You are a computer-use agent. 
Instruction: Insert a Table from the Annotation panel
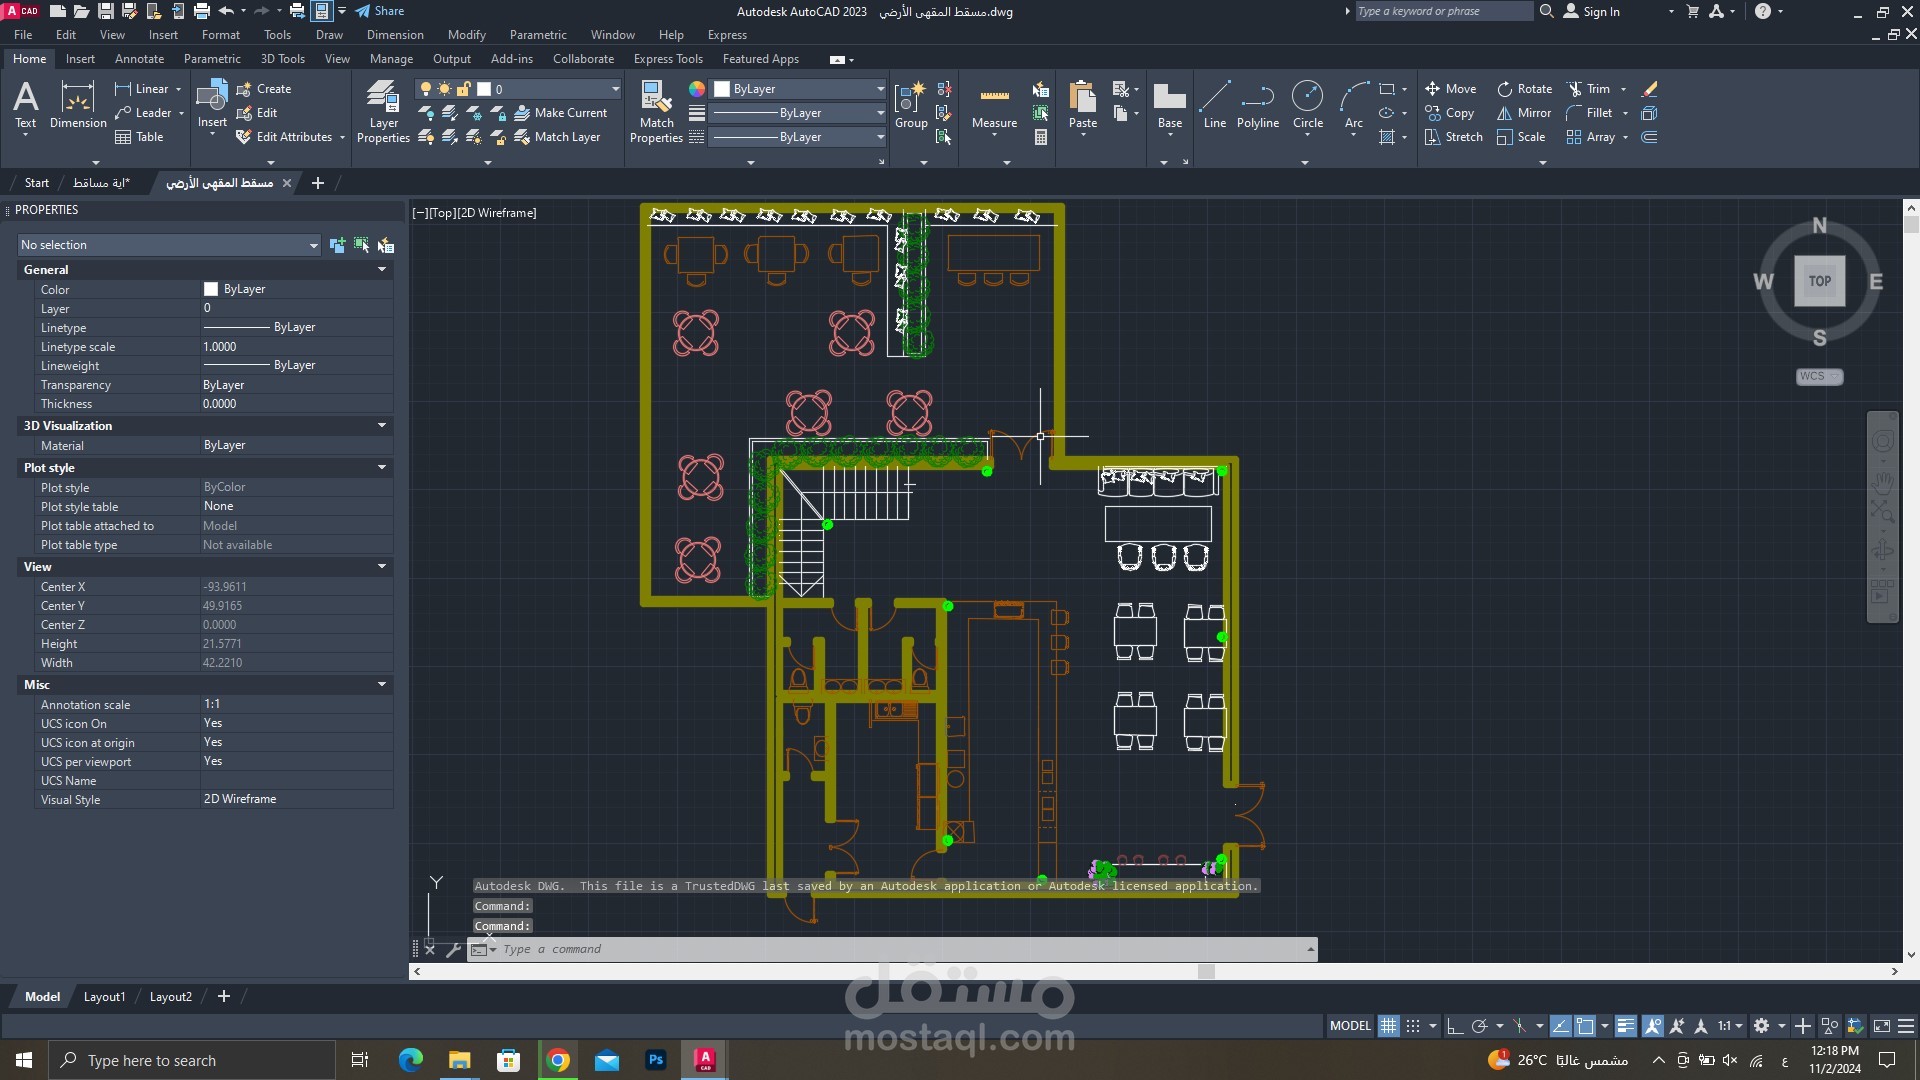tap(139, 137)
